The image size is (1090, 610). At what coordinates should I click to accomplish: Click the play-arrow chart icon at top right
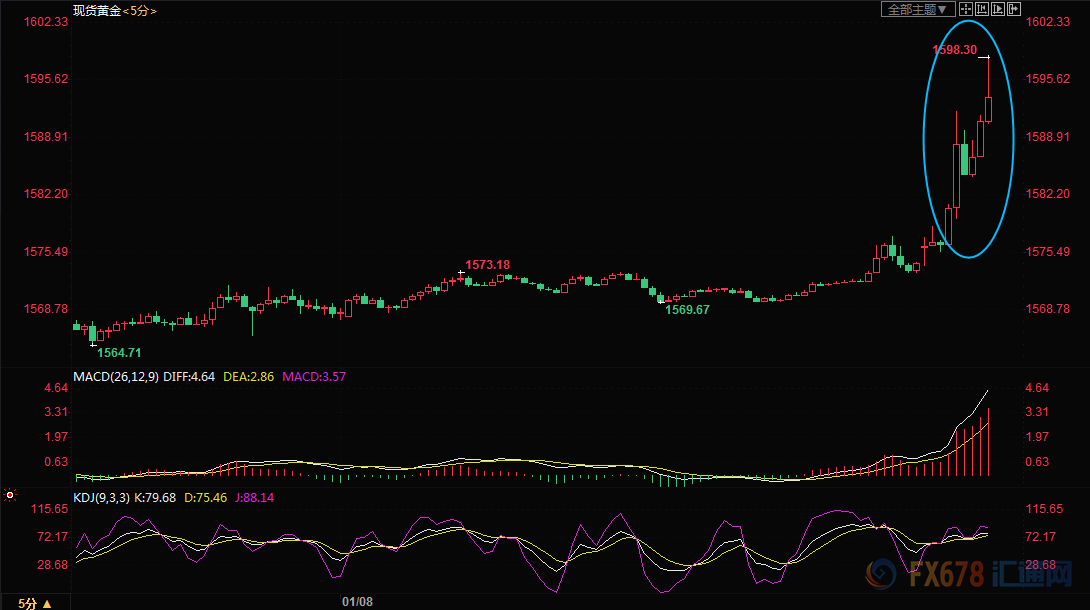[997, 9]
